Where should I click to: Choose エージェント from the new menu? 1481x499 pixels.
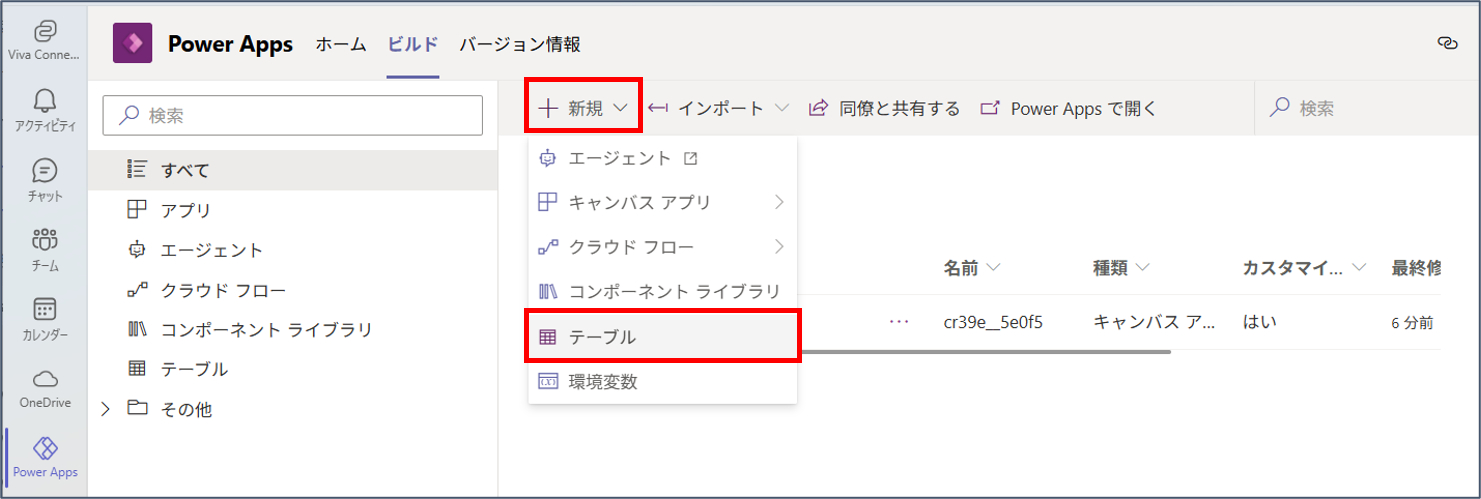pos(662,158)
